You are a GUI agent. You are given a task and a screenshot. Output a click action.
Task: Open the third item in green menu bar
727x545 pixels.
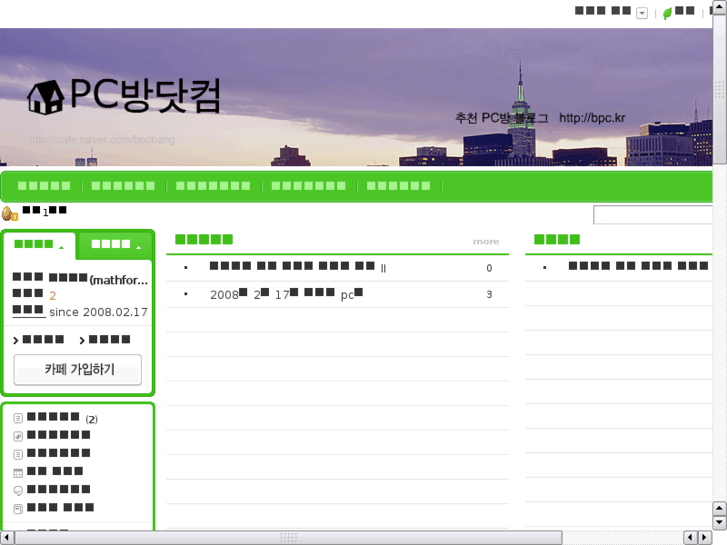pyautogui.click(x=213, y=186)
